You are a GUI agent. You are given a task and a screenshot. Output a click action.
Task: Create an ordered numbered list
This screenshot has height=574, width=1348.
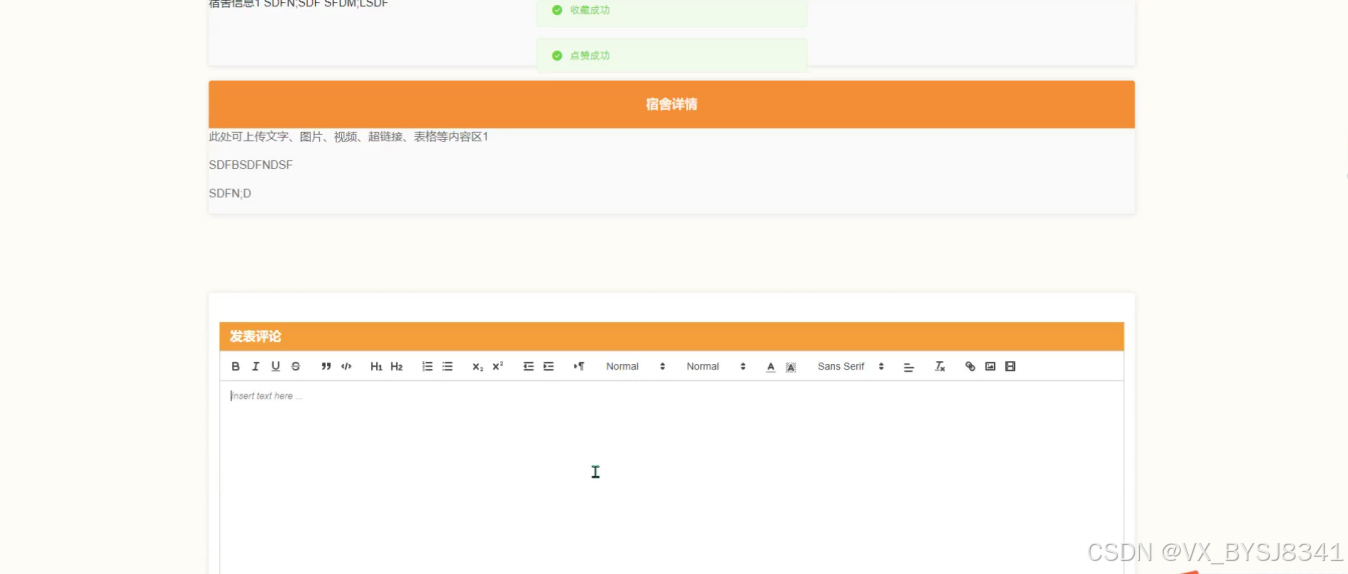click(427, 367)
